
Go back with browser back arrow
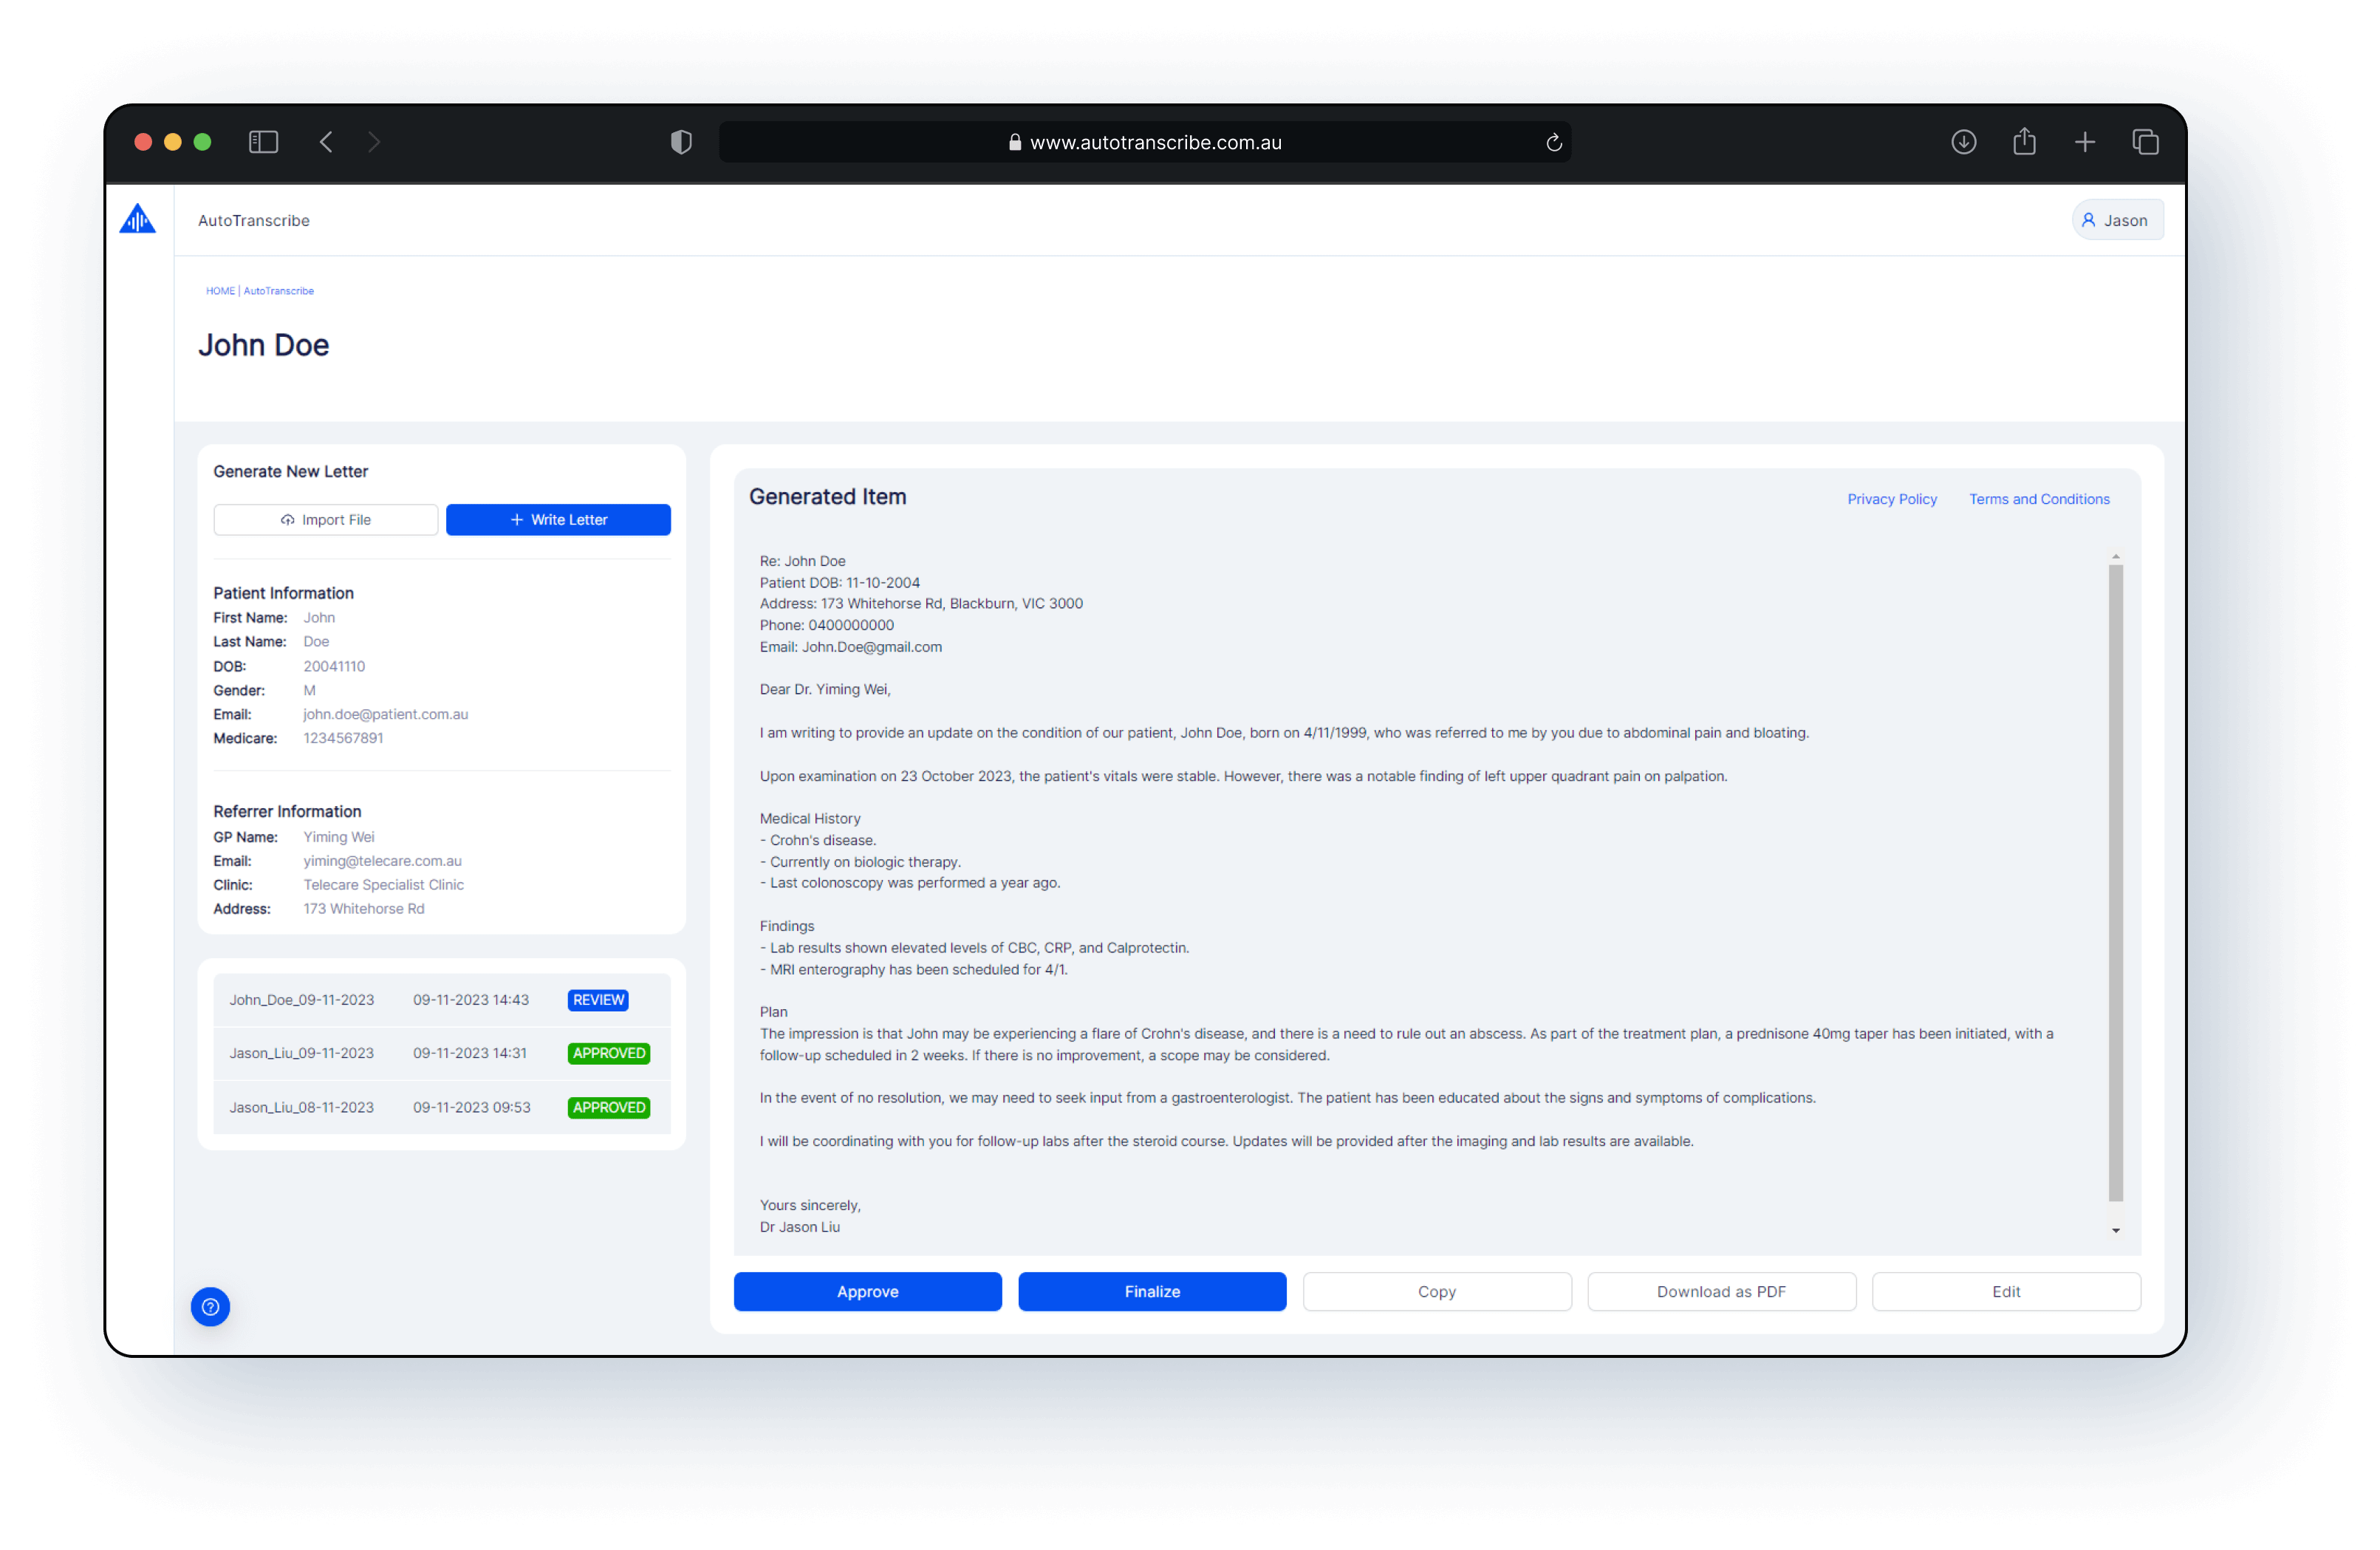326,142
